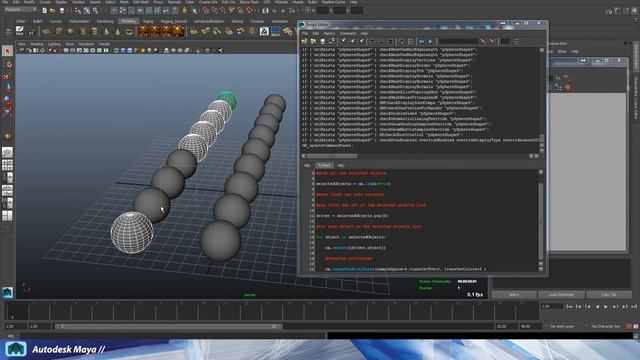640x360 pixels.
Task: Click Copy Tab button
Action: [609, 295]
